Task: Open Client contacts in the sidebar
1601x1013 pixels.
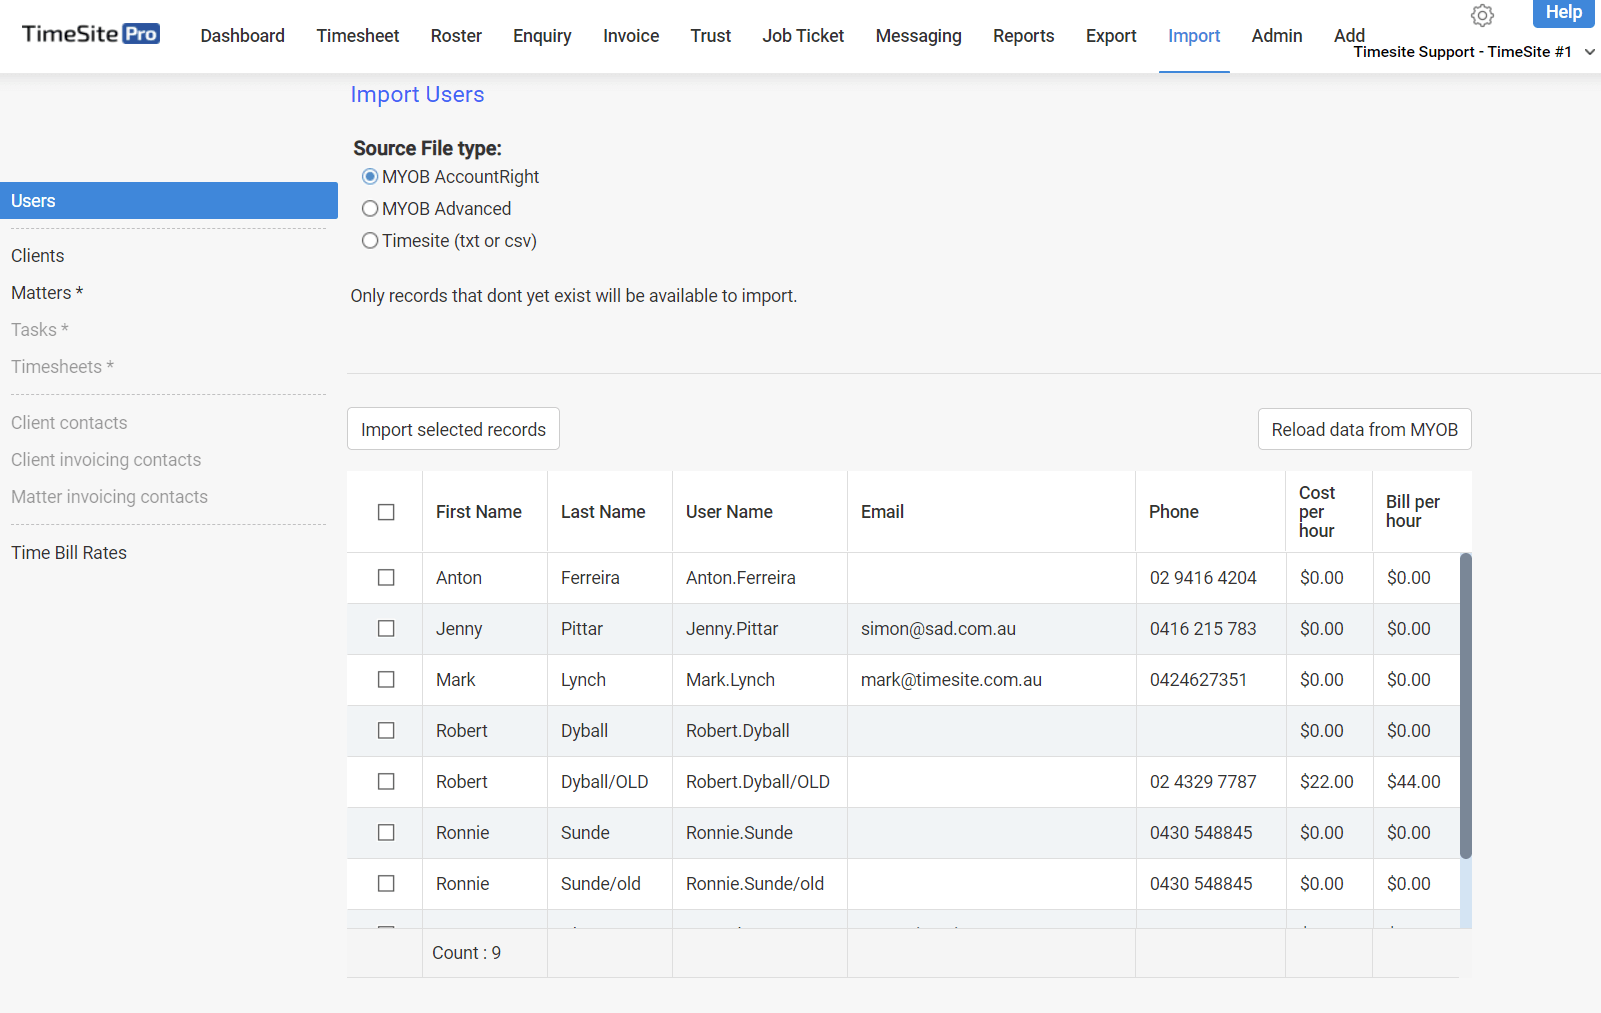Action: pyautogui.click(x=69, y=423)
